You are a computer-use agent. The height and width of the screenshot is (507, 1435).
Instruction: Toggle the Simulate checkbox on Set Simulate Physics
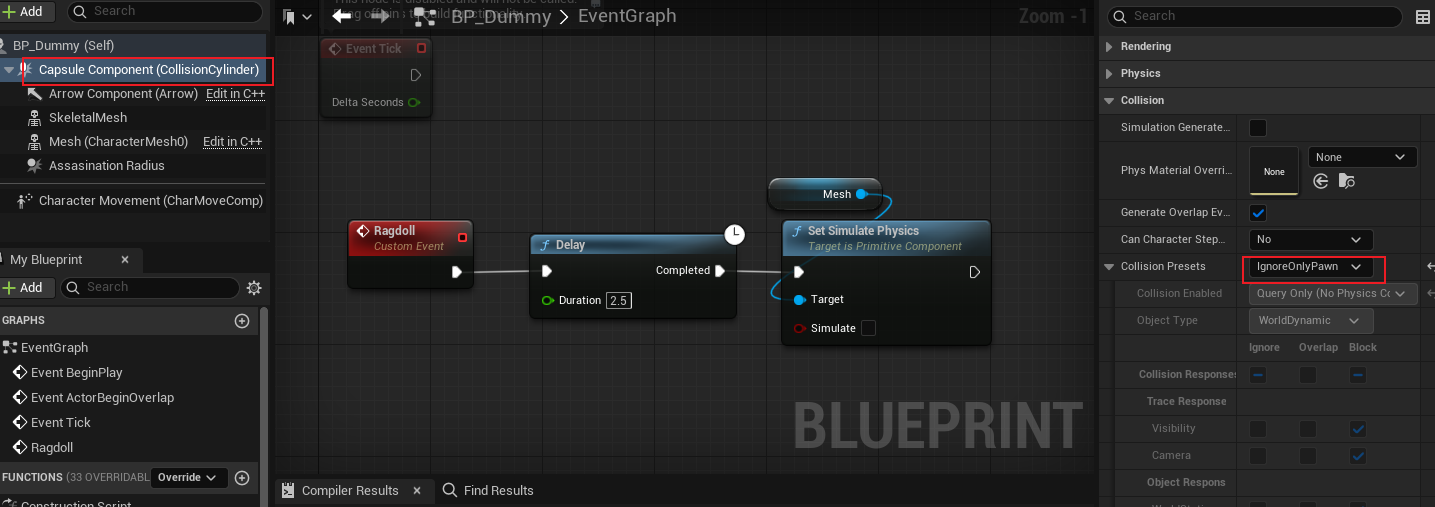tap(869, 328)
